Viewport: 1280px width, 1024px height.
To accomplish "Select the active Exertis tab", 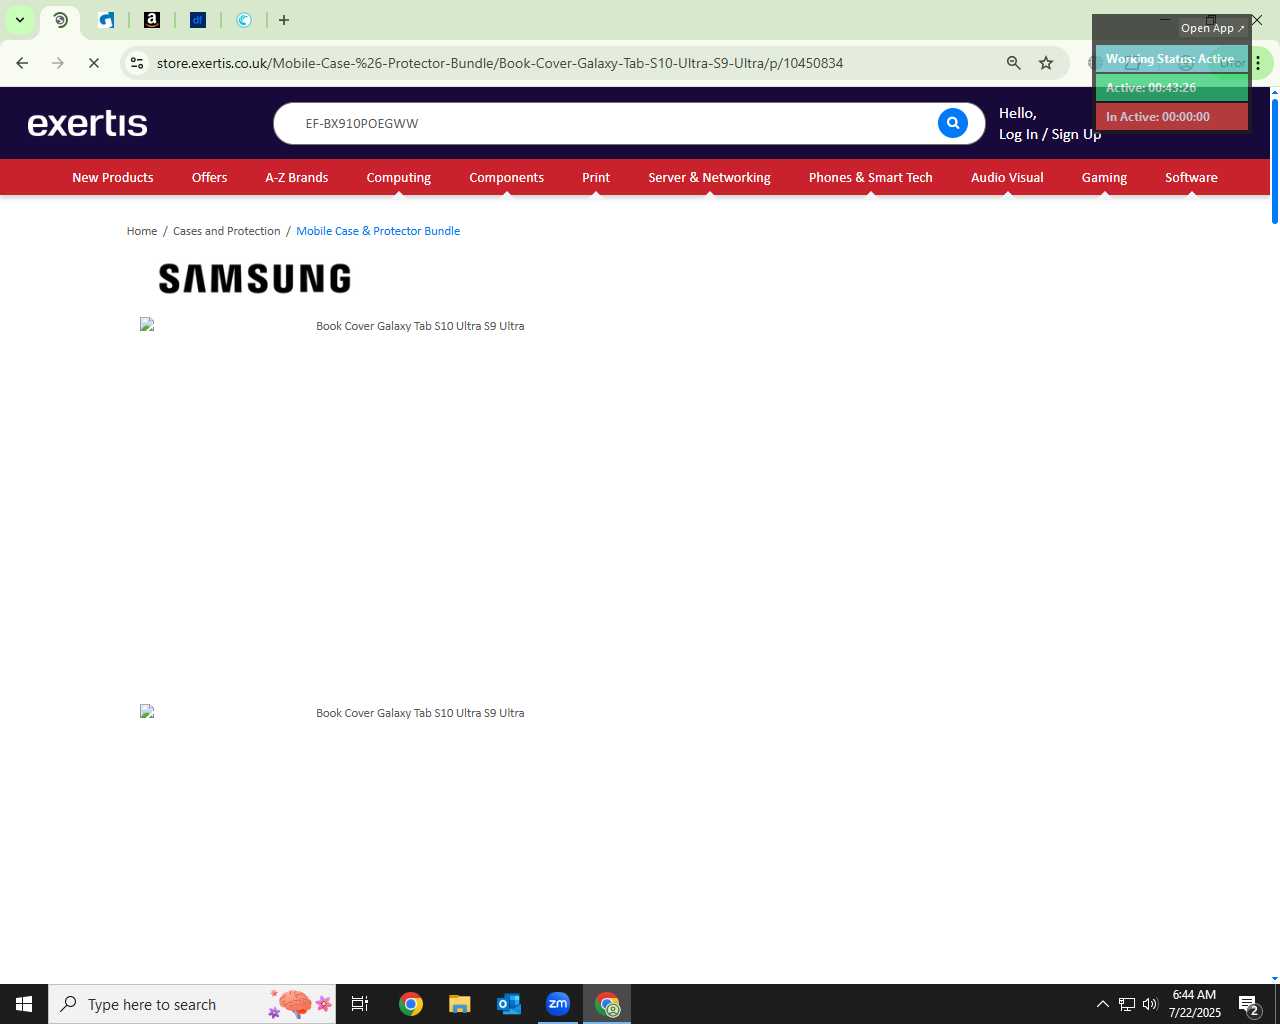I will [61, 20].
